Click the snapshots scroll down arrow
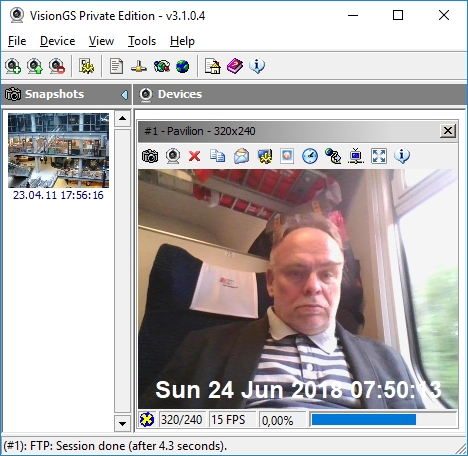The image size is (468, 456). click(122, 424)
